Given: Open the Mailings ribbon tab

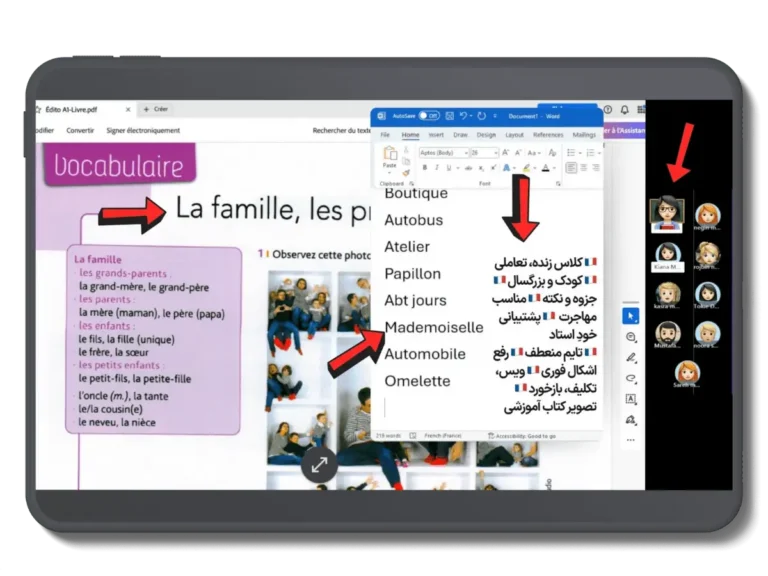Looking at the screenshot, I should tap(584, 135).
